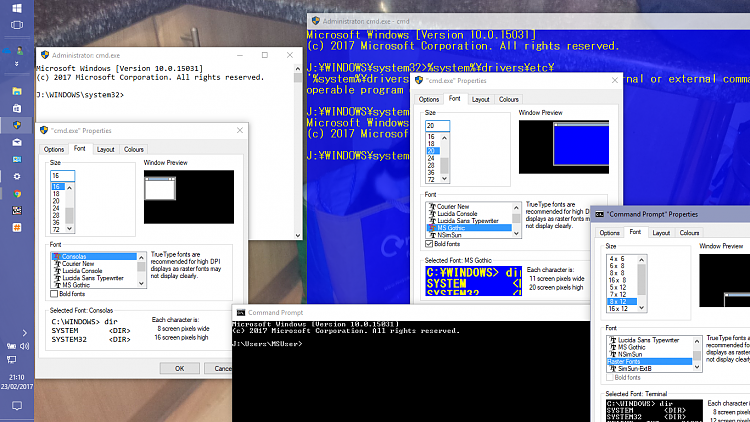Viewport: 750px width, 422px height.
Task: Open the Colours tab in "Command Prompt" Properties
Action: pos(689,233)
